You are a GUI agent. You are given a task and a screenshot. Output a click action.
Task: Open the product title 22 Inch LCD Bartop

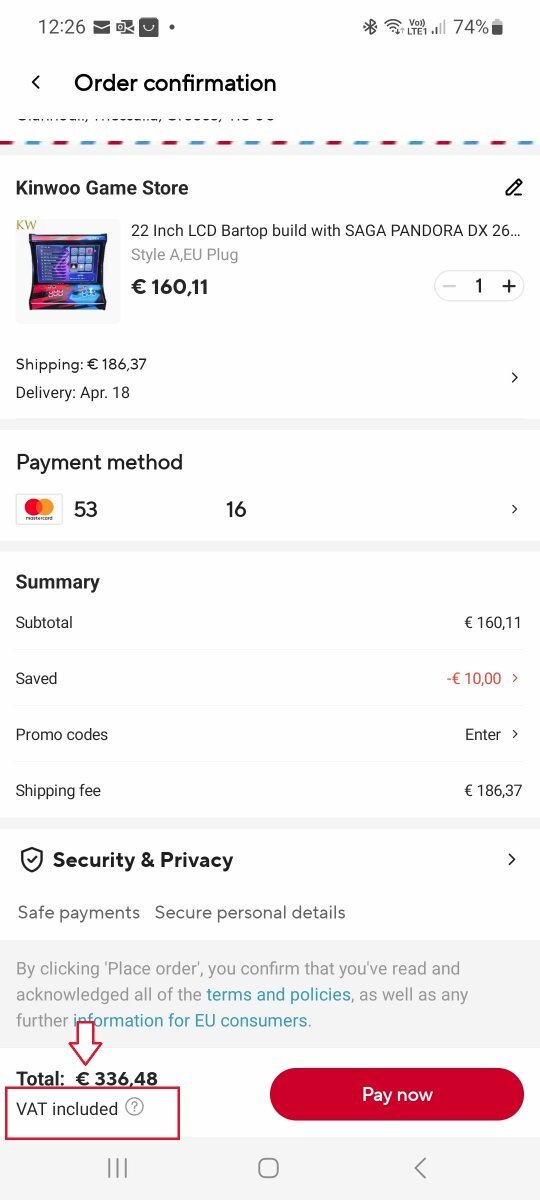tap(326, 230)
